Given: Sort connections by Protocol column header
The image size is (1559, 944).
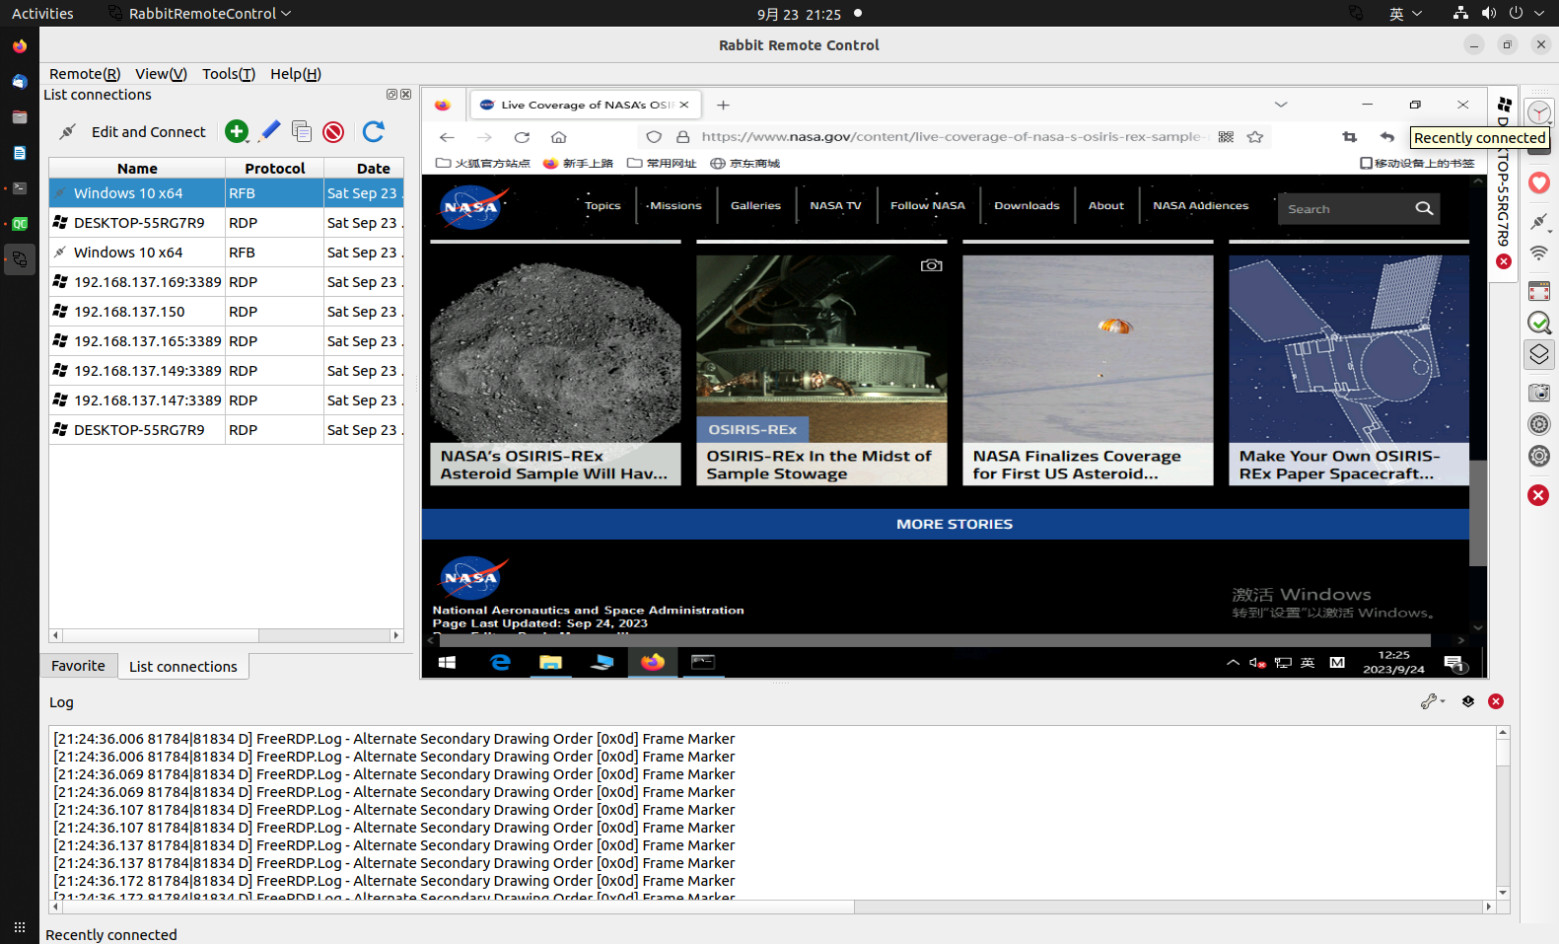Looking at the screenshot, I should pyautogui.click(x=275, y=168).
